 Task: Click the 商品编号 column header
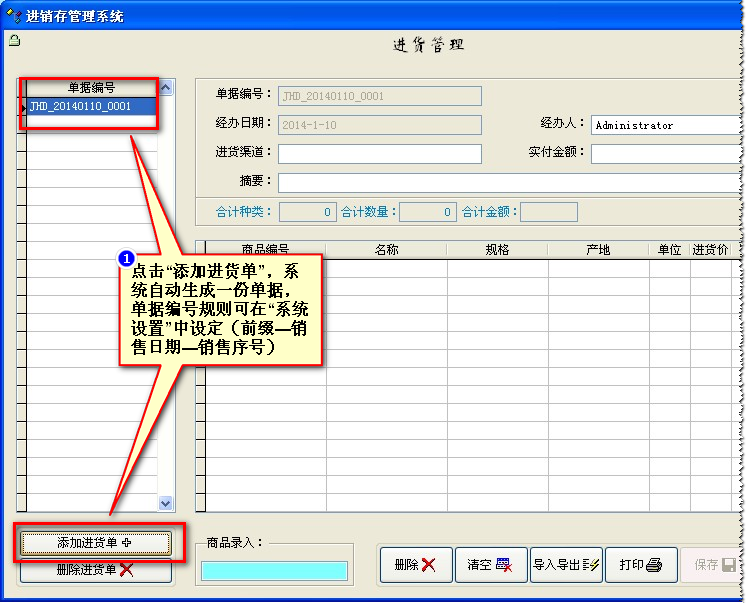coord(266,249)
